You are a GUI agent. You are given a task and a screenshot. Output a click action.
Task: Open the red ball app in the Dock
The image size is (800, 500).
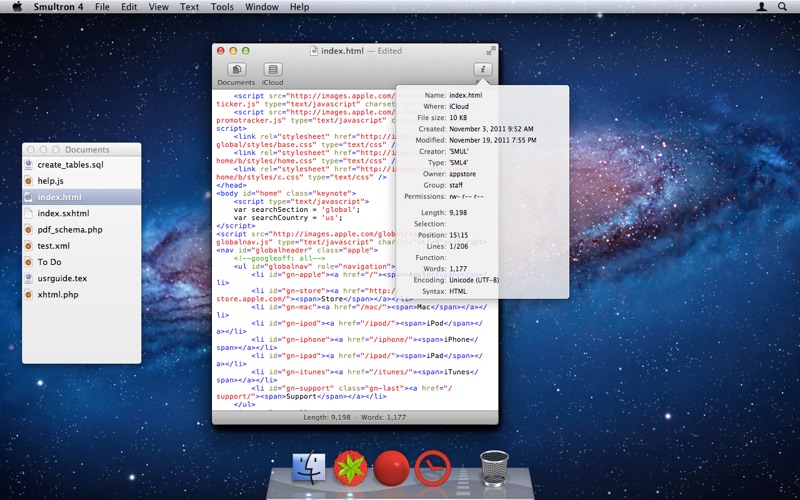pyautogui.click(x=392, y=468)
